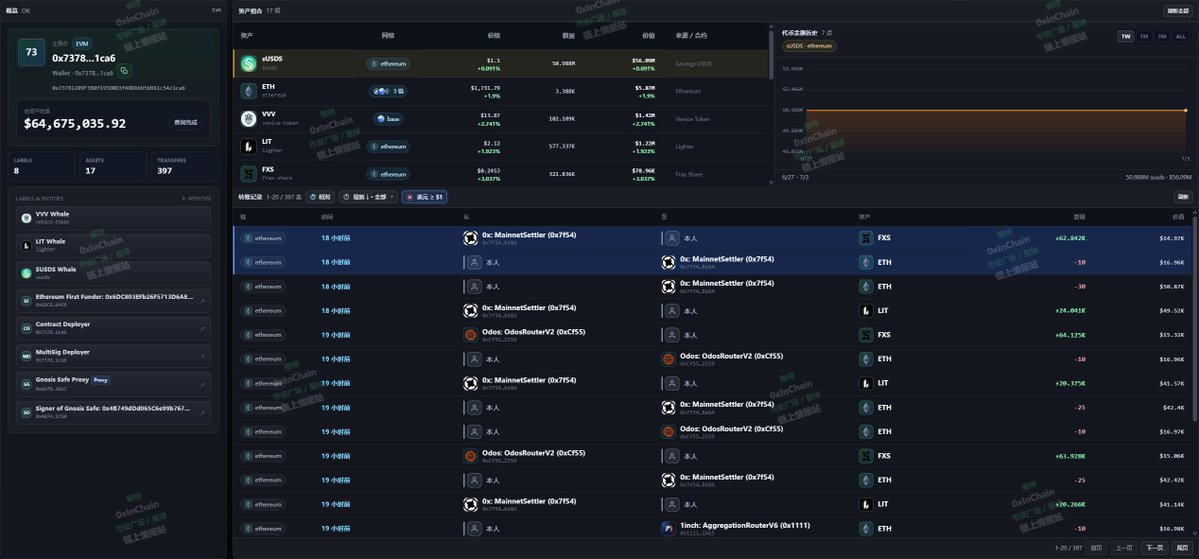
Task: Go to 上一页 previous page
Action: [x=1123, y=548]
